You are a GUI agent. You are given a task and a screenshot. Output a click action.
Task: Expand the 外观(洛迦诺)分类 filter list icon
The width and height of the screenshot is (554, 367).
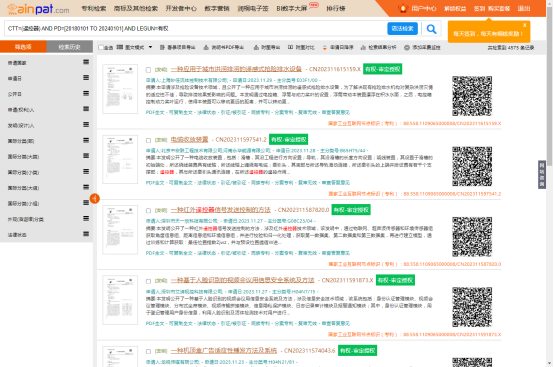(86, 219)
